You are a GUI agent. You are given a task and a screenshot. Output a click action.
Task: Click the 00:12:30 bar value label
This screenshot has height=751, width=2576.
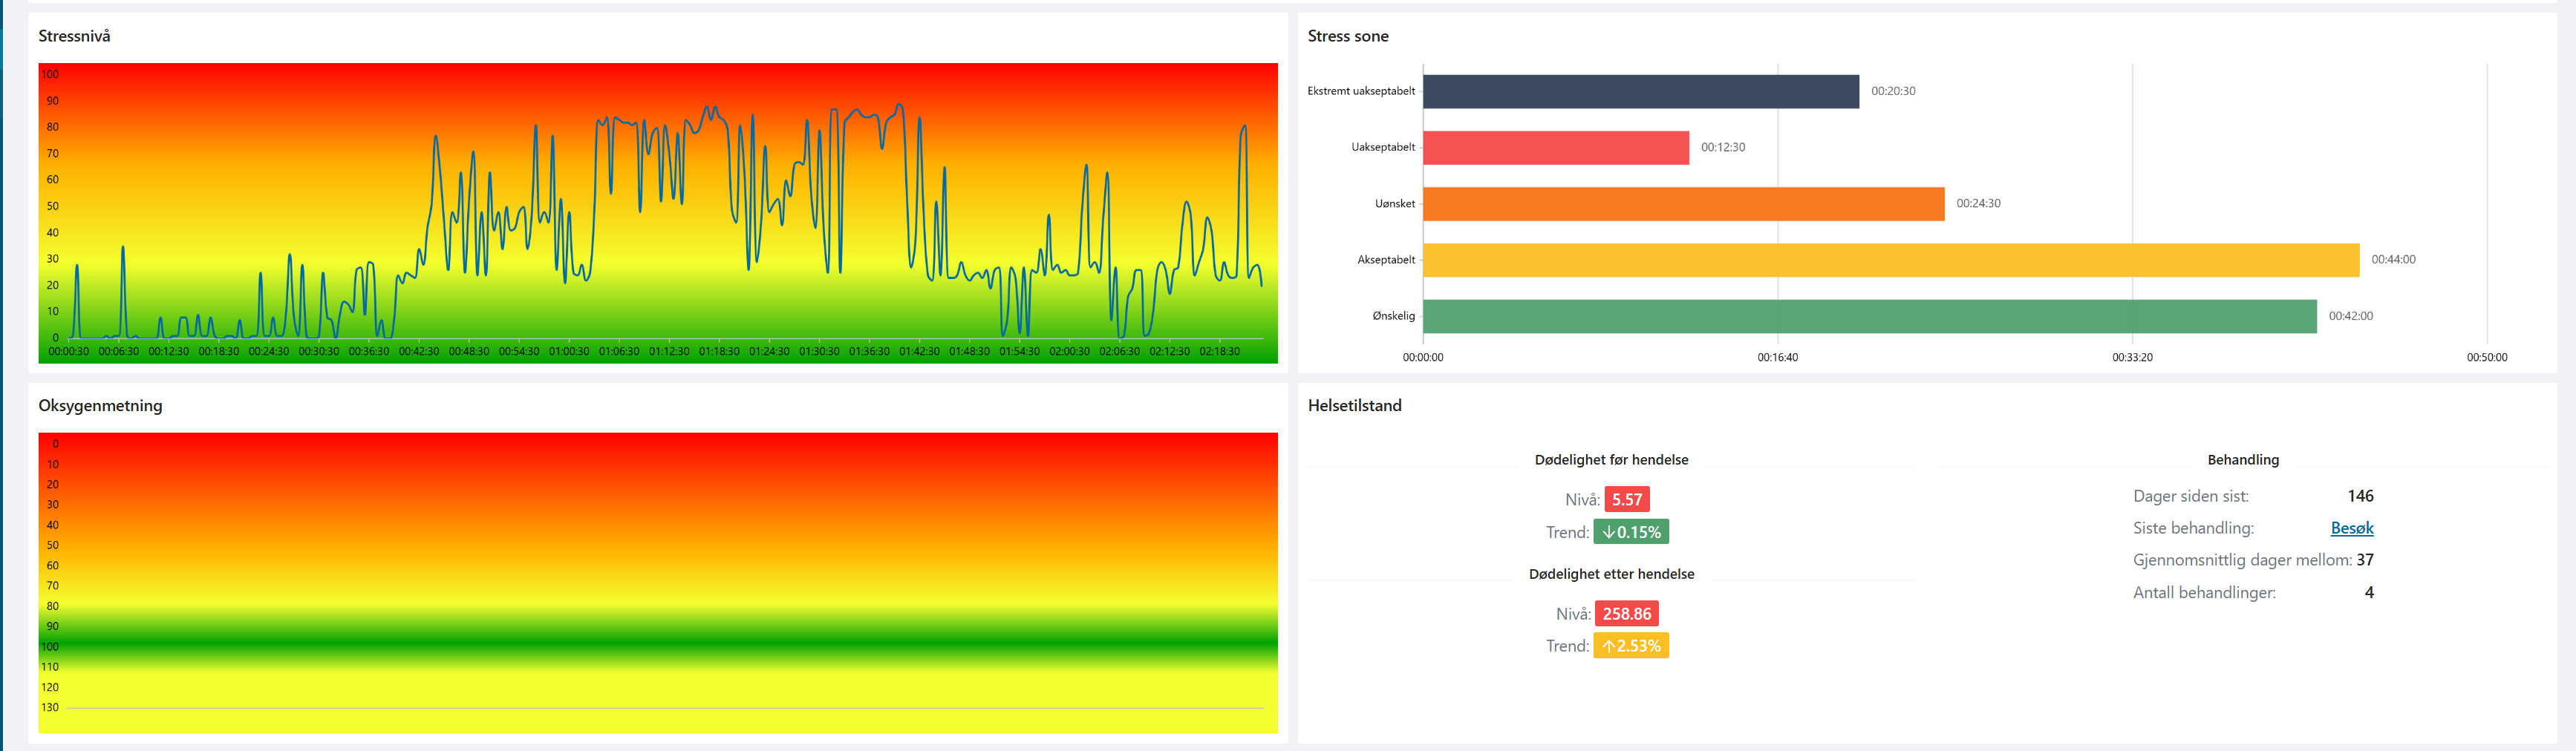pos(1722,148)
